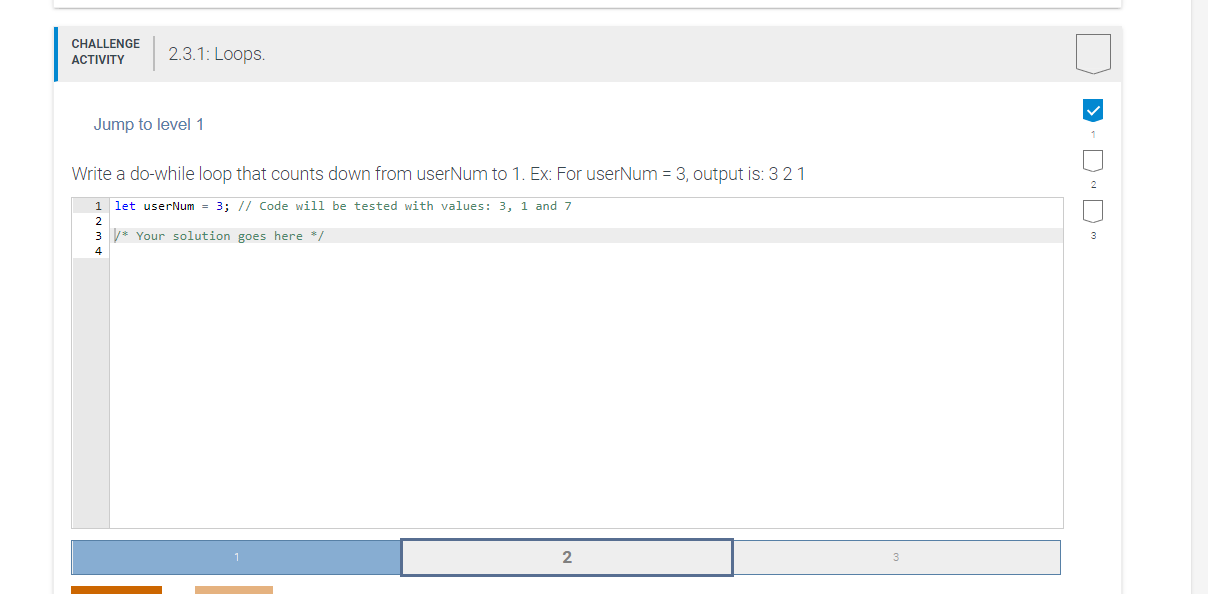Click the blue filled portion of the progress bar
The width and height of the screenshot is (1208, 594).
point(235,557)
